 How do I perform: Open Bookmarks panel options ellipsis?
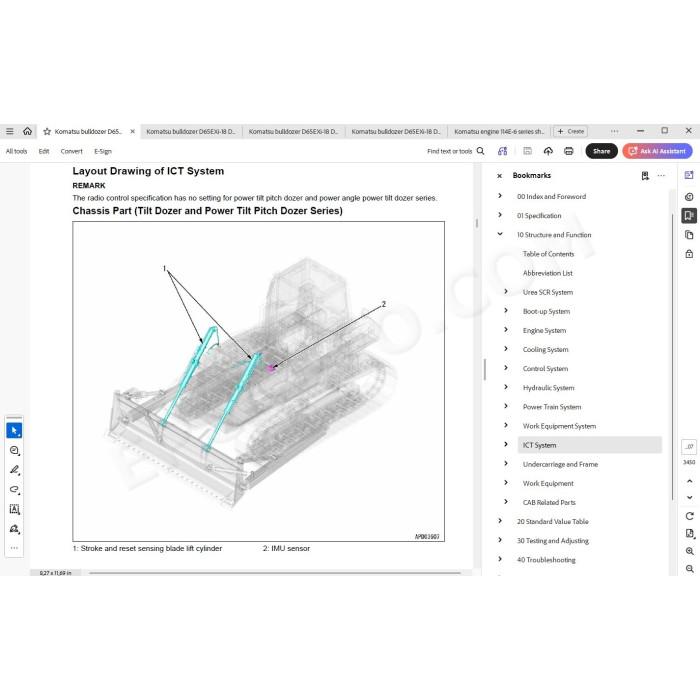[661, 175]
